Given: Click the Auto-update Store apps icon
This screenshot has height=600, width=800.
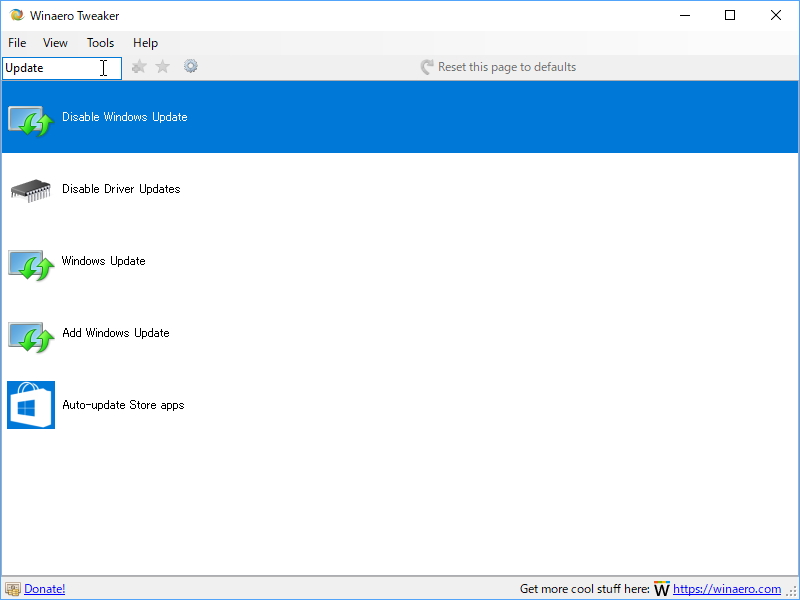Looking at the screenshot, I should pyautogui.click(x=31, y=405).
